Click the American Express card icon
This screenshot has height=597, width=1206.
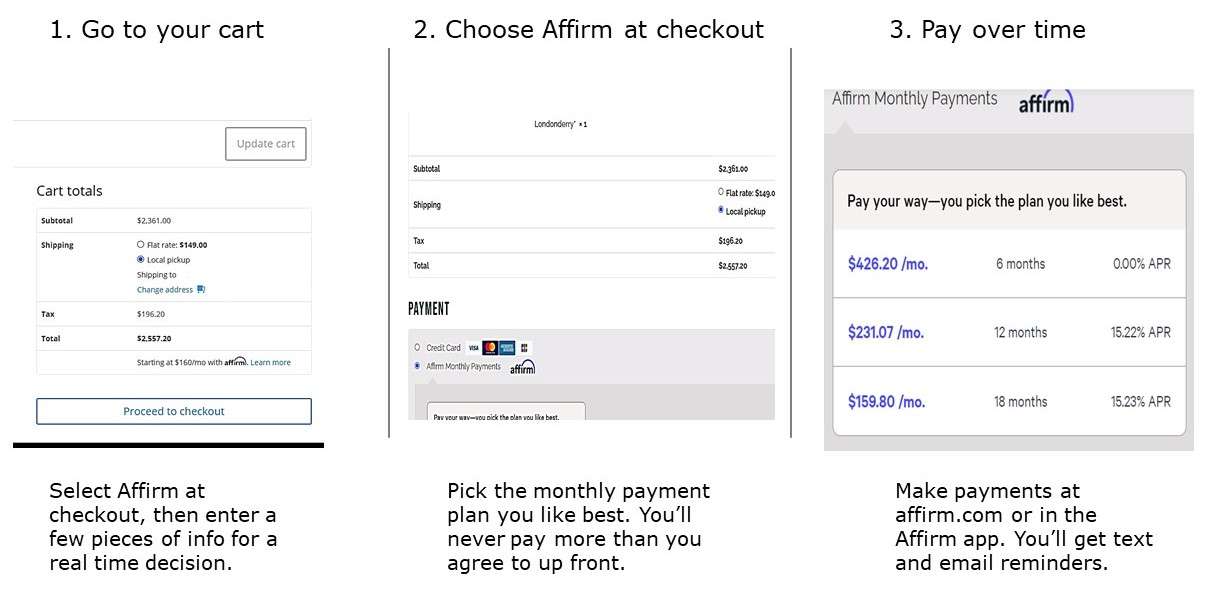pyautogui.click(x=507, y=348)
